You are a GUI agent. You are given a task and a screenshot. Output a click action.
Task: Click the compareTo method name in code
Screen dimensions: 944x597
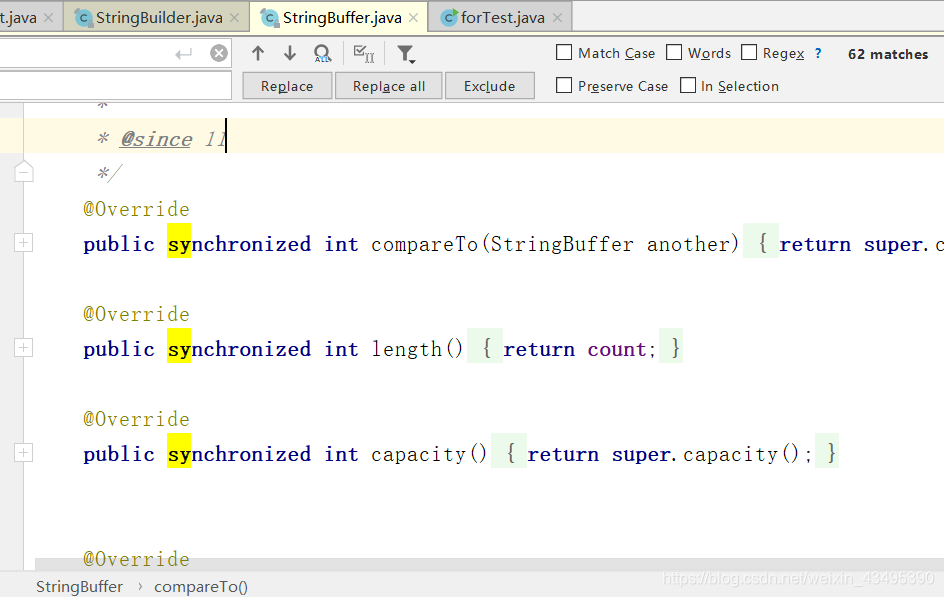click(424, 244)
